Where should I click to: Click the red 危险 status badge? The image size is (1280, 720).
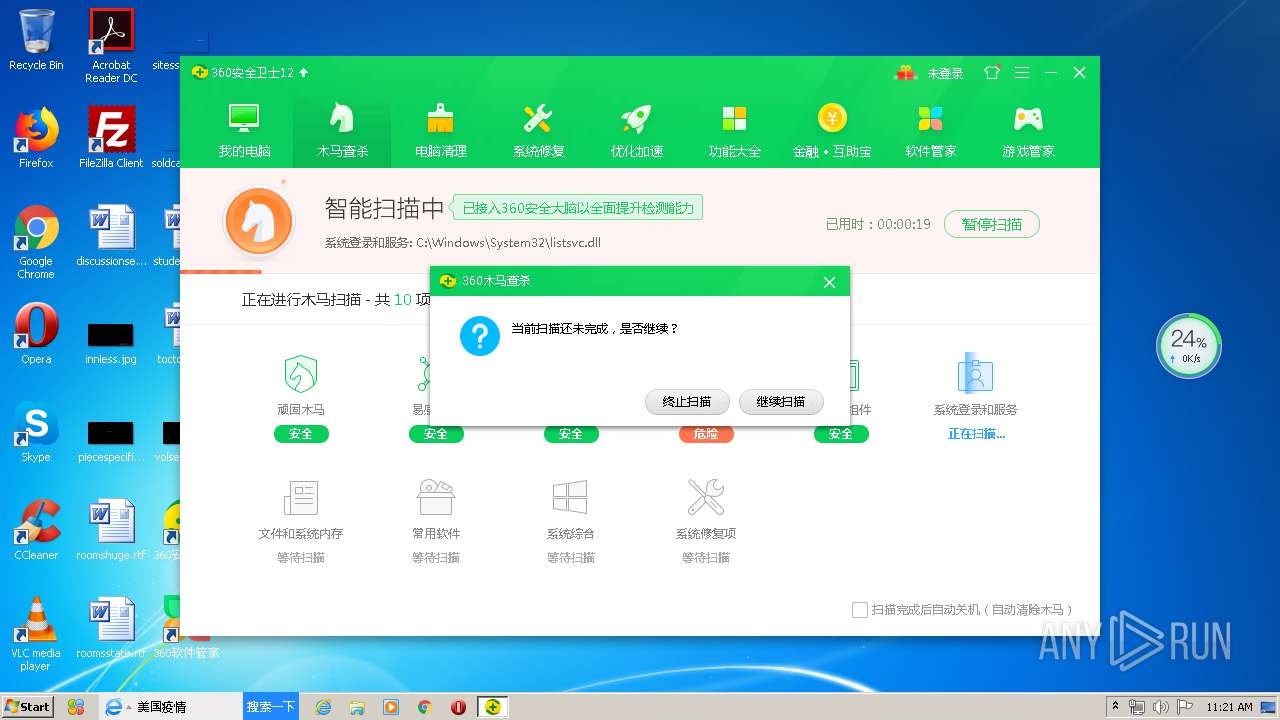(x=706, y=434)
